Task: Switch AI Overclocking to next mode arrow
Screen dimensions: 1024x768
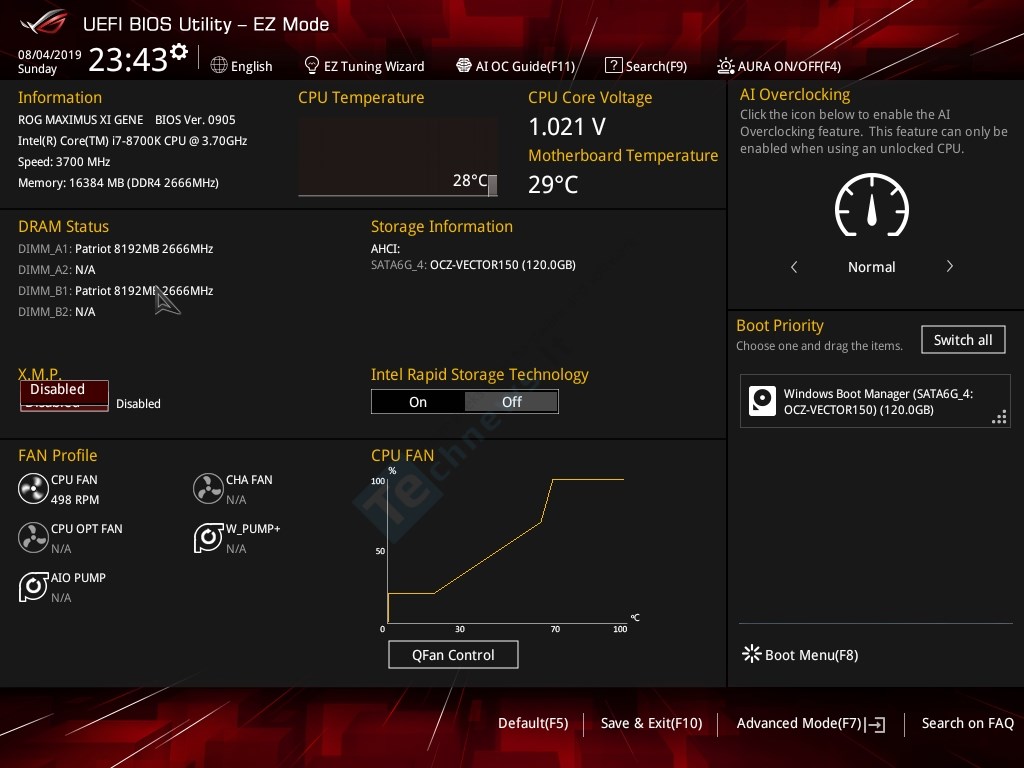Action: point(950,266)
